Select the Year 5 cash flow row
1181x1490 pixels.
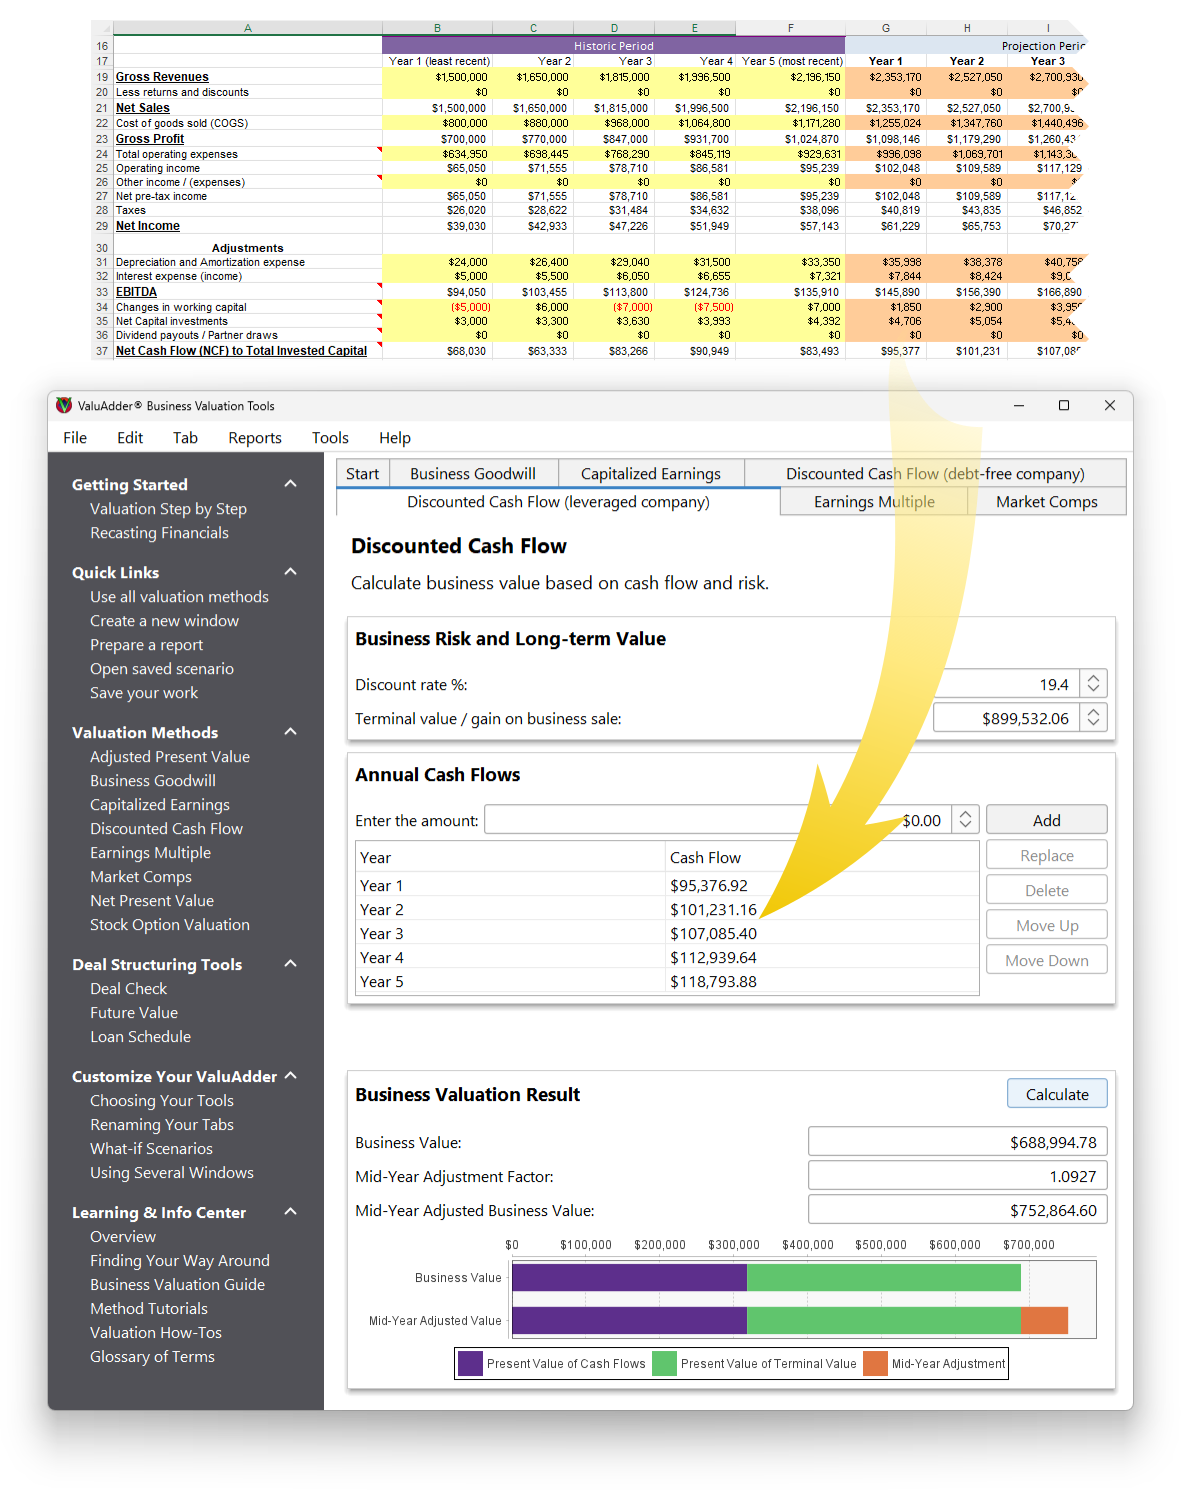point(667,982)
